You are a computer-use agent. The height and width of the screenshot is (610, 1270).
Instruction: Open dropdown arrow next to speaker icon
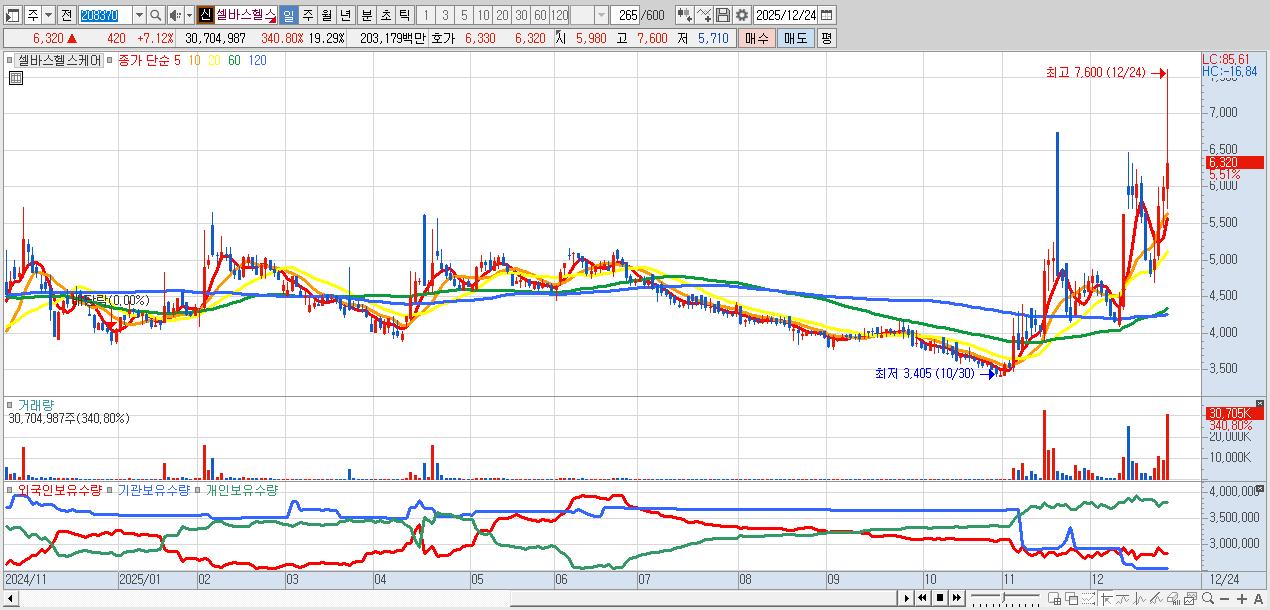click(x=189, y=15)
